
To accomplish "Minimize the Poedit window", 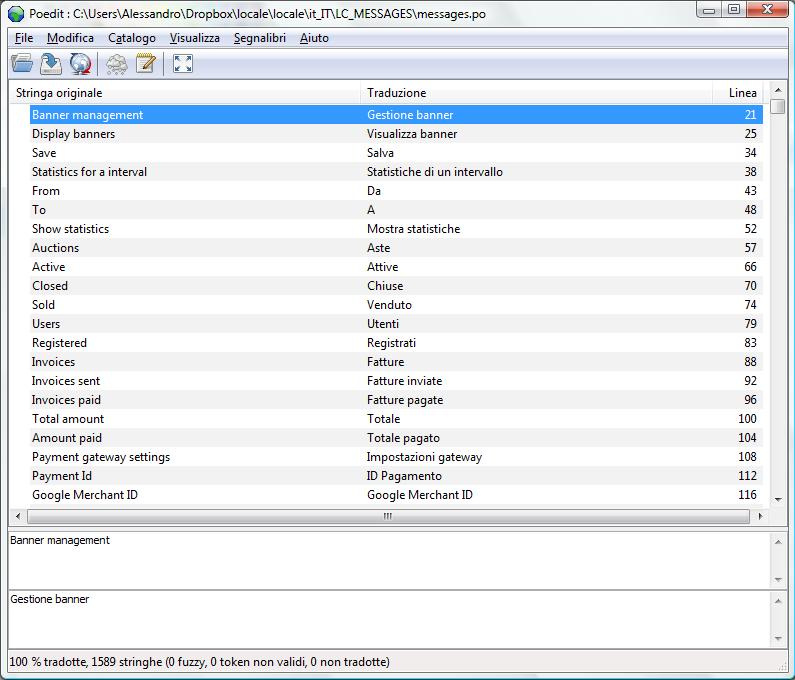I will [x=709, y=10].
